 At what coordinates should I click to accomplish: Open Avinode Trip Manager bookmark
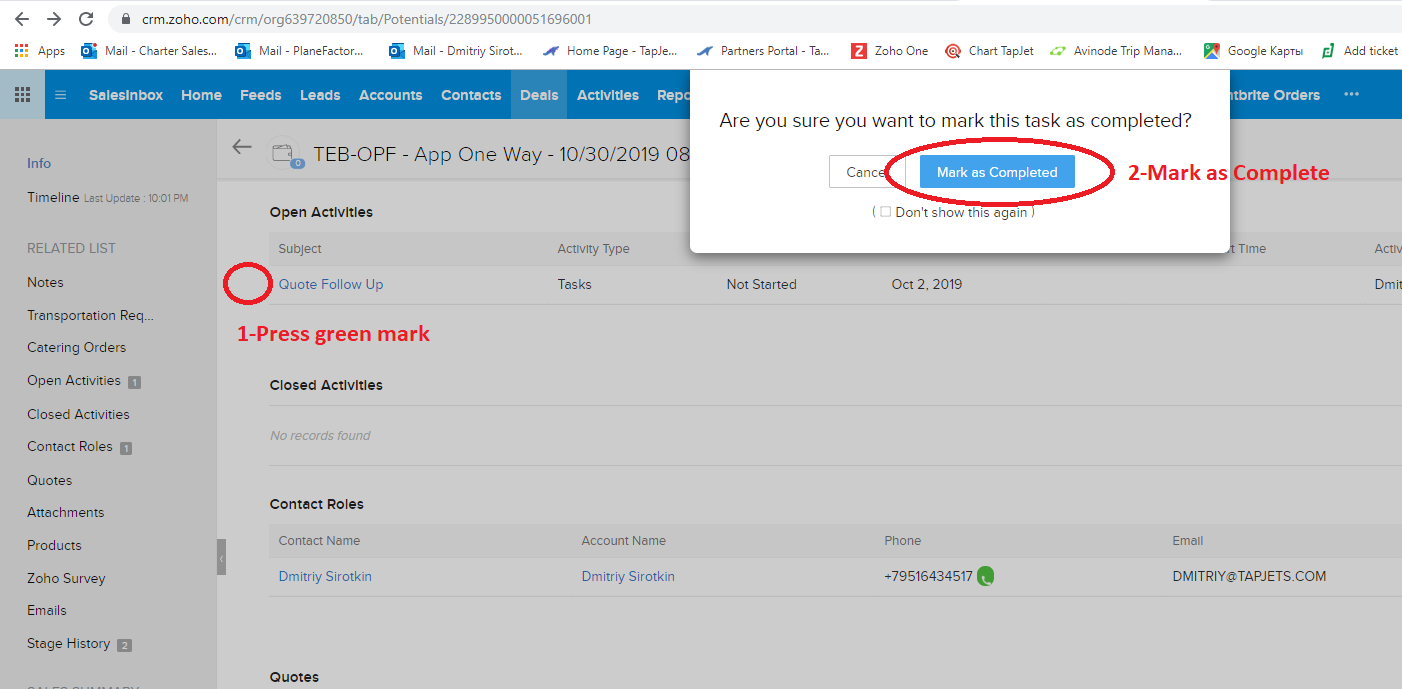click(x=1116, y=50)
